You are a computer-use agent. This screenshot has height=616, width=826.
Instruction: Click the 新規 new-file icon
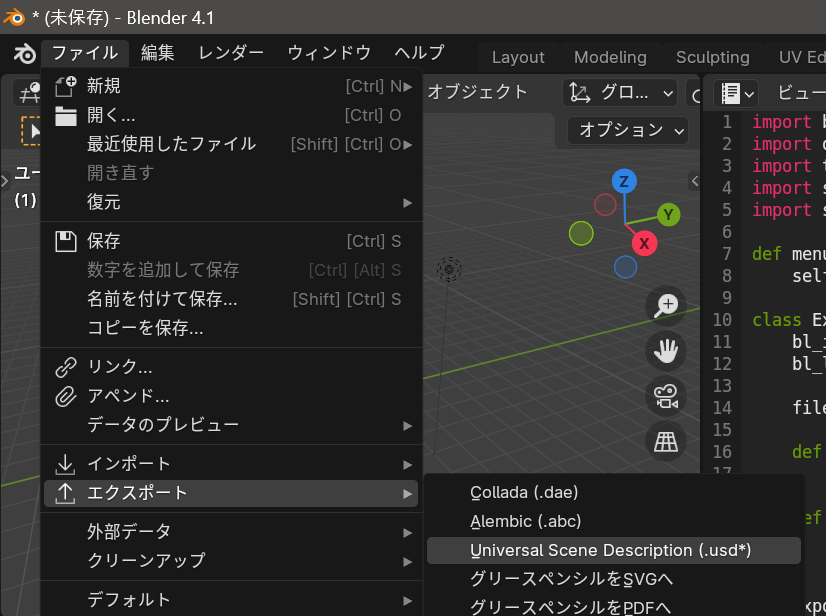point(65,86)
